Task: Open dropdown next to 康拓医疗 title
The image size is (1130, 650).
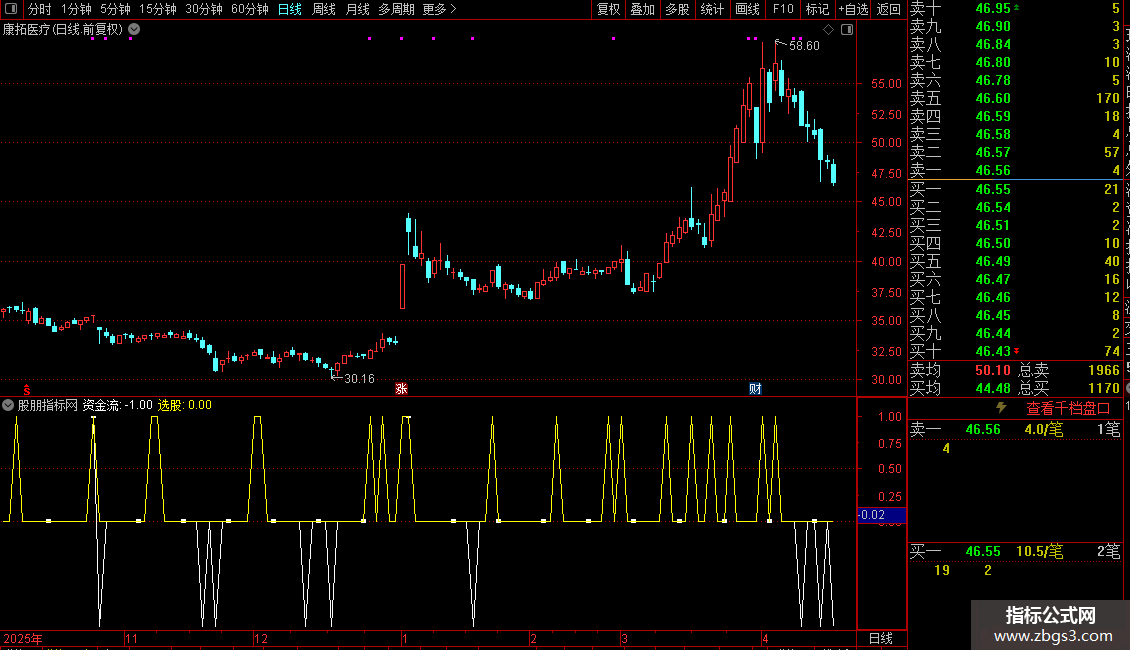Action: click(134, 30)
